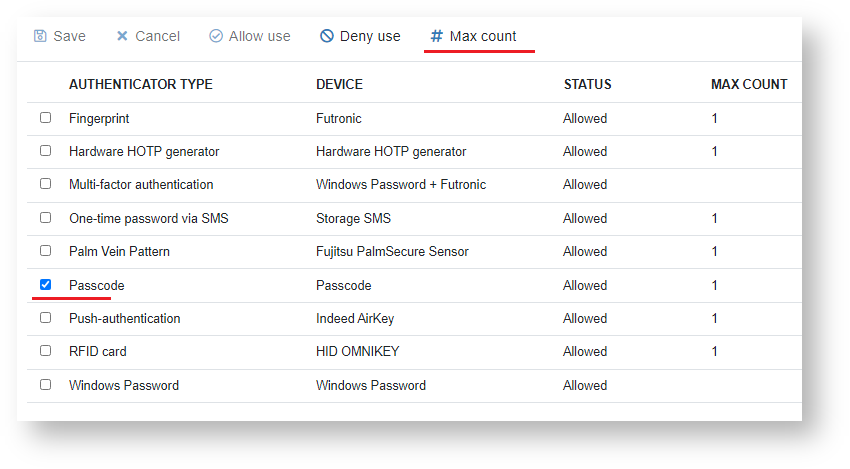Uncheck the Passcode row checkbox
The height and width of the screenshot is (469, 850).
click(45, 285)
